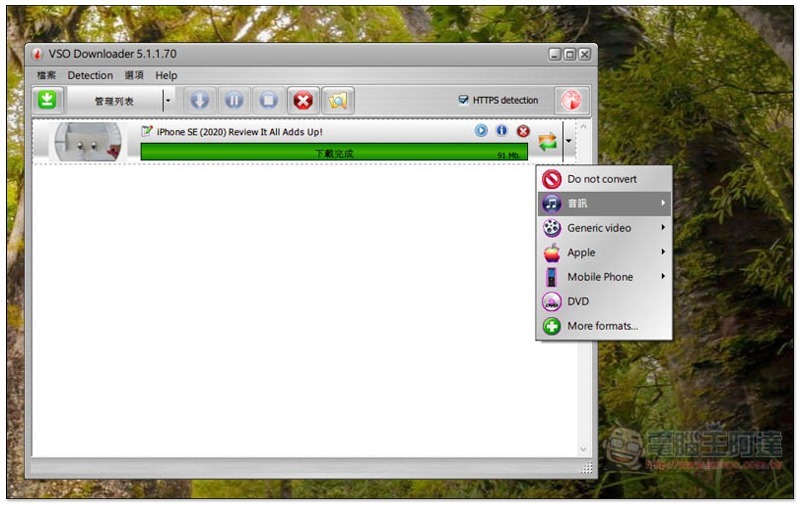Open the folder search toolbar icon

pyautogui.click(x=338, y=100)
